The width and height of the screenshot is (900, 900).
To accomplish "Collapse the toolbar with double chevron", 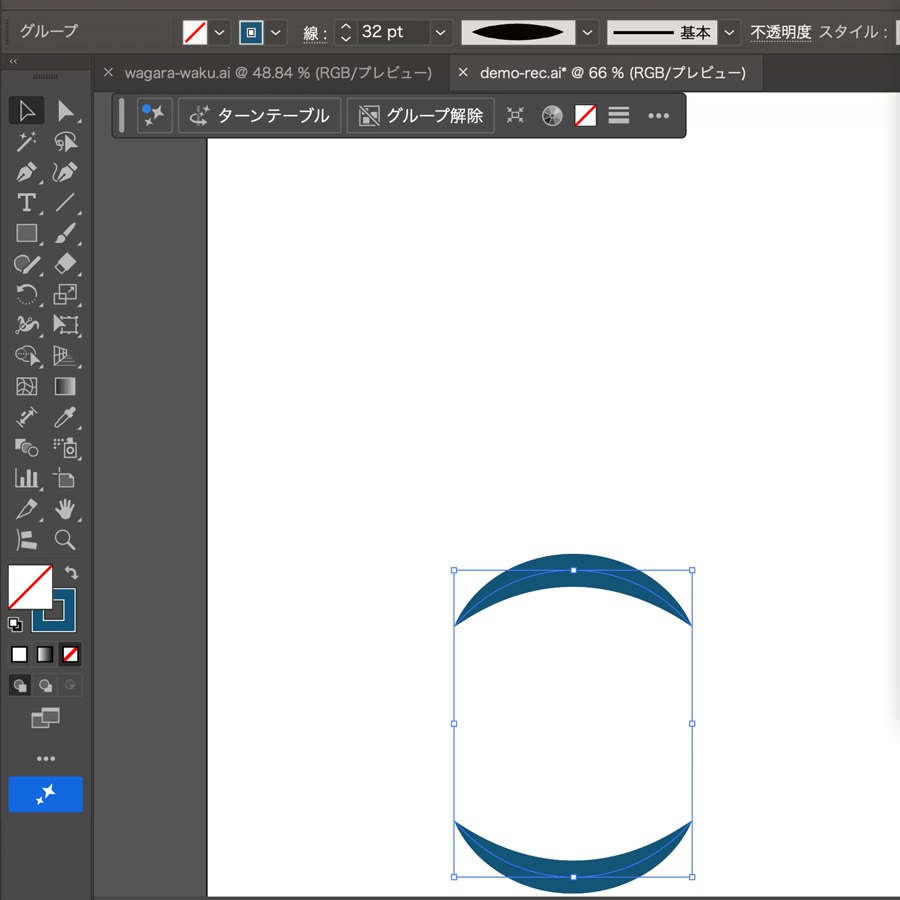I will pyautogui.click(x=13, y=61).
